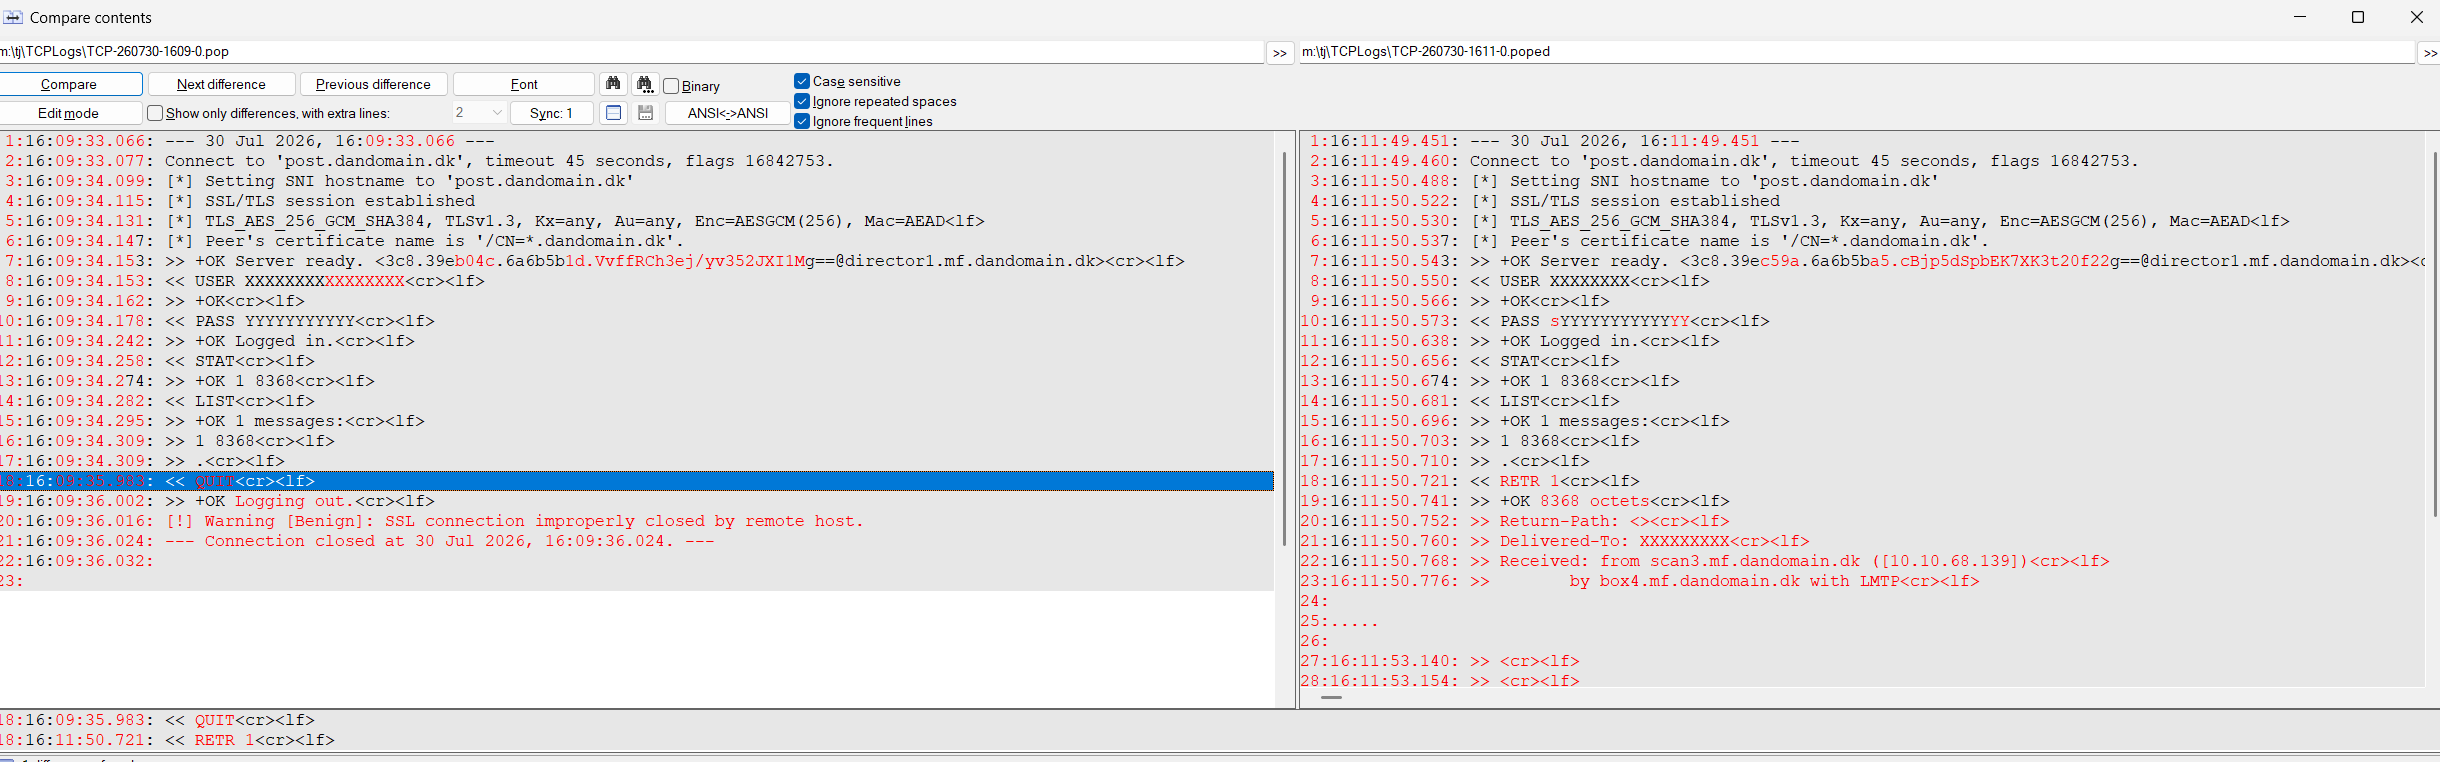Click 'Received: from scan3.mf.dandomain.dk' line

pos(1862,561)
